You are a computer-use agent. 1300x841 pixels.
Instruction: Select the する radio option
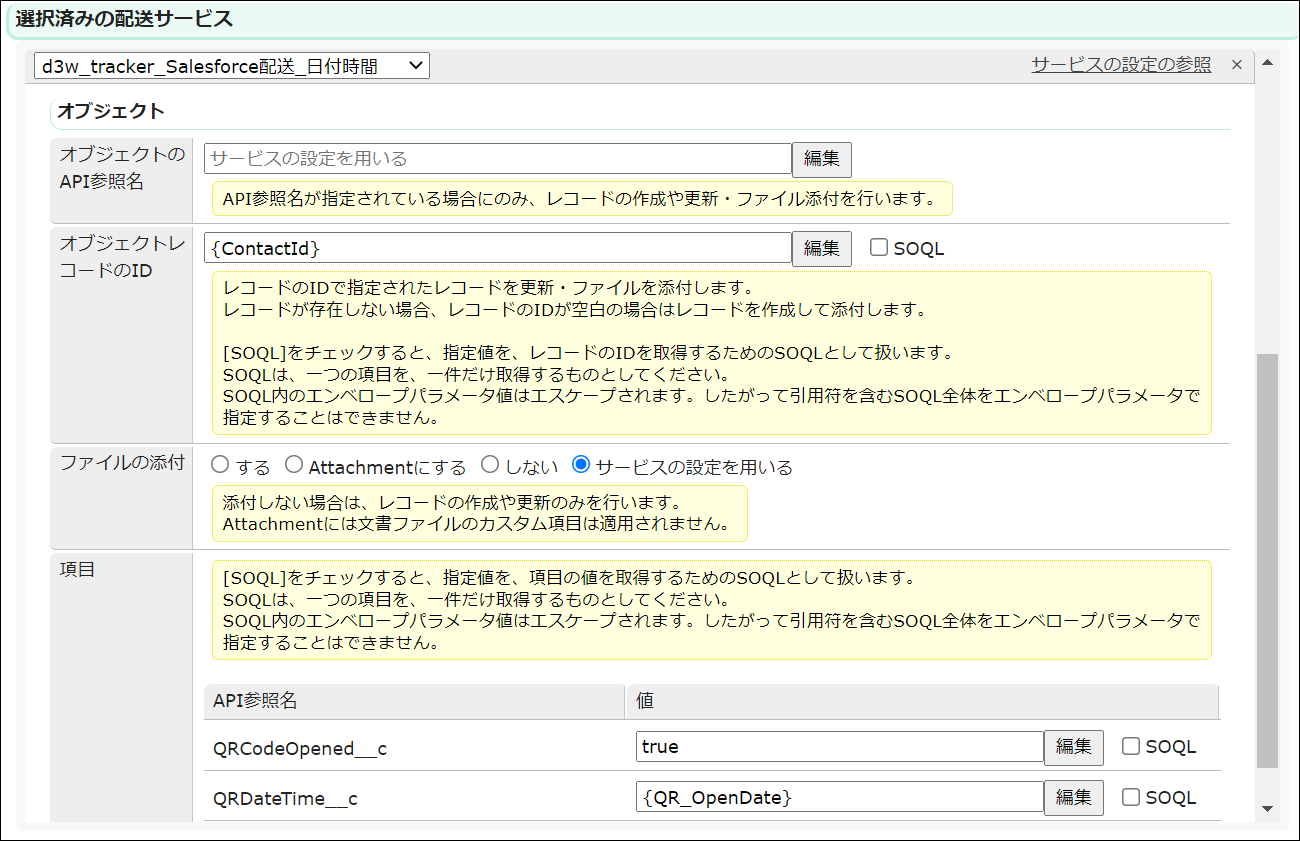tap(220, 465)
